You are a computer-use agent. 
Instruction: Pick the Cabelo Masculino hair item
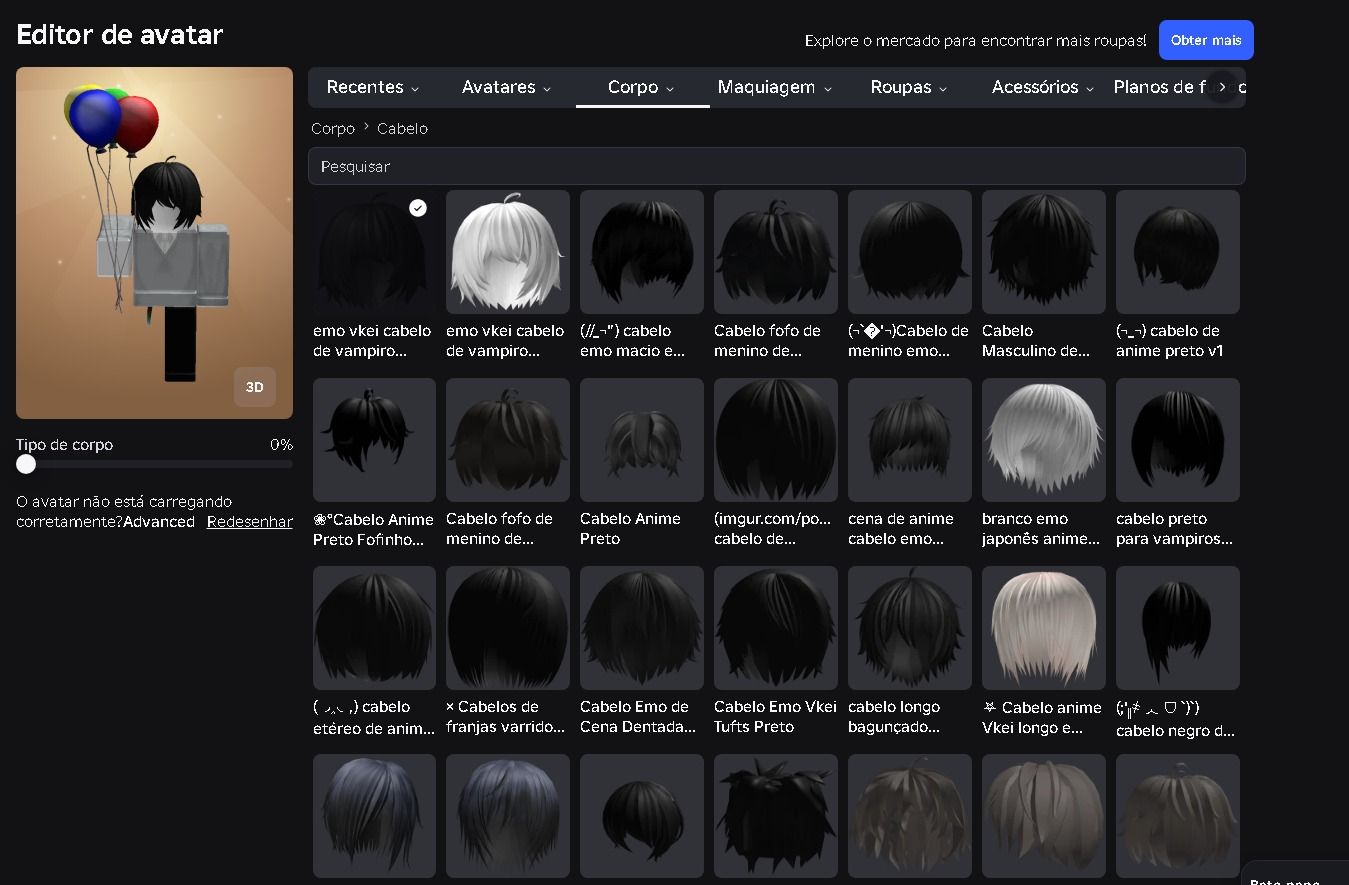(1044, 252)
